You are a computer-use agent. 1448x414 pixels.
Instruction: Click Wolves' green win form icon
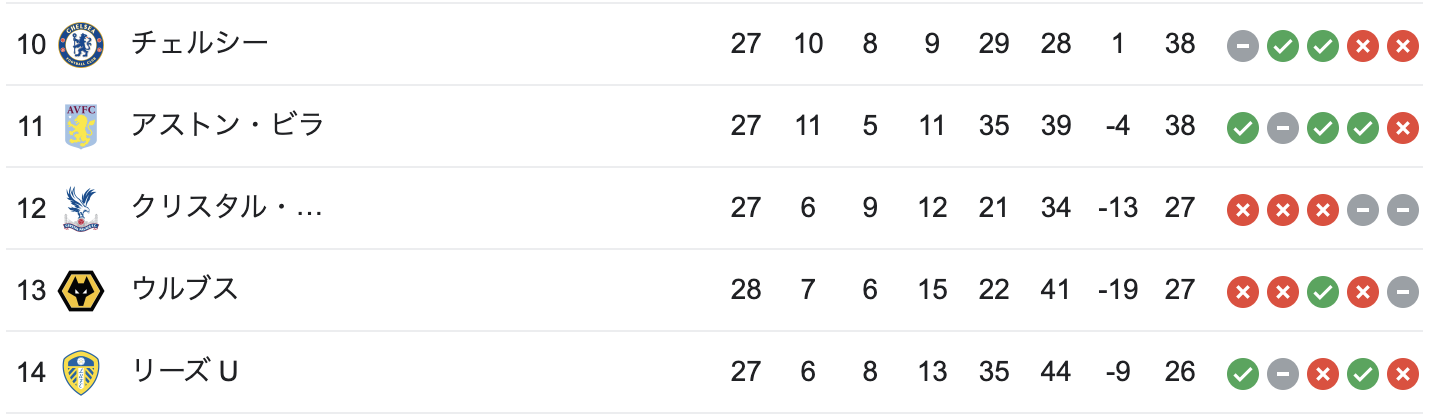pyautogui.click(x=1323, y=291)
